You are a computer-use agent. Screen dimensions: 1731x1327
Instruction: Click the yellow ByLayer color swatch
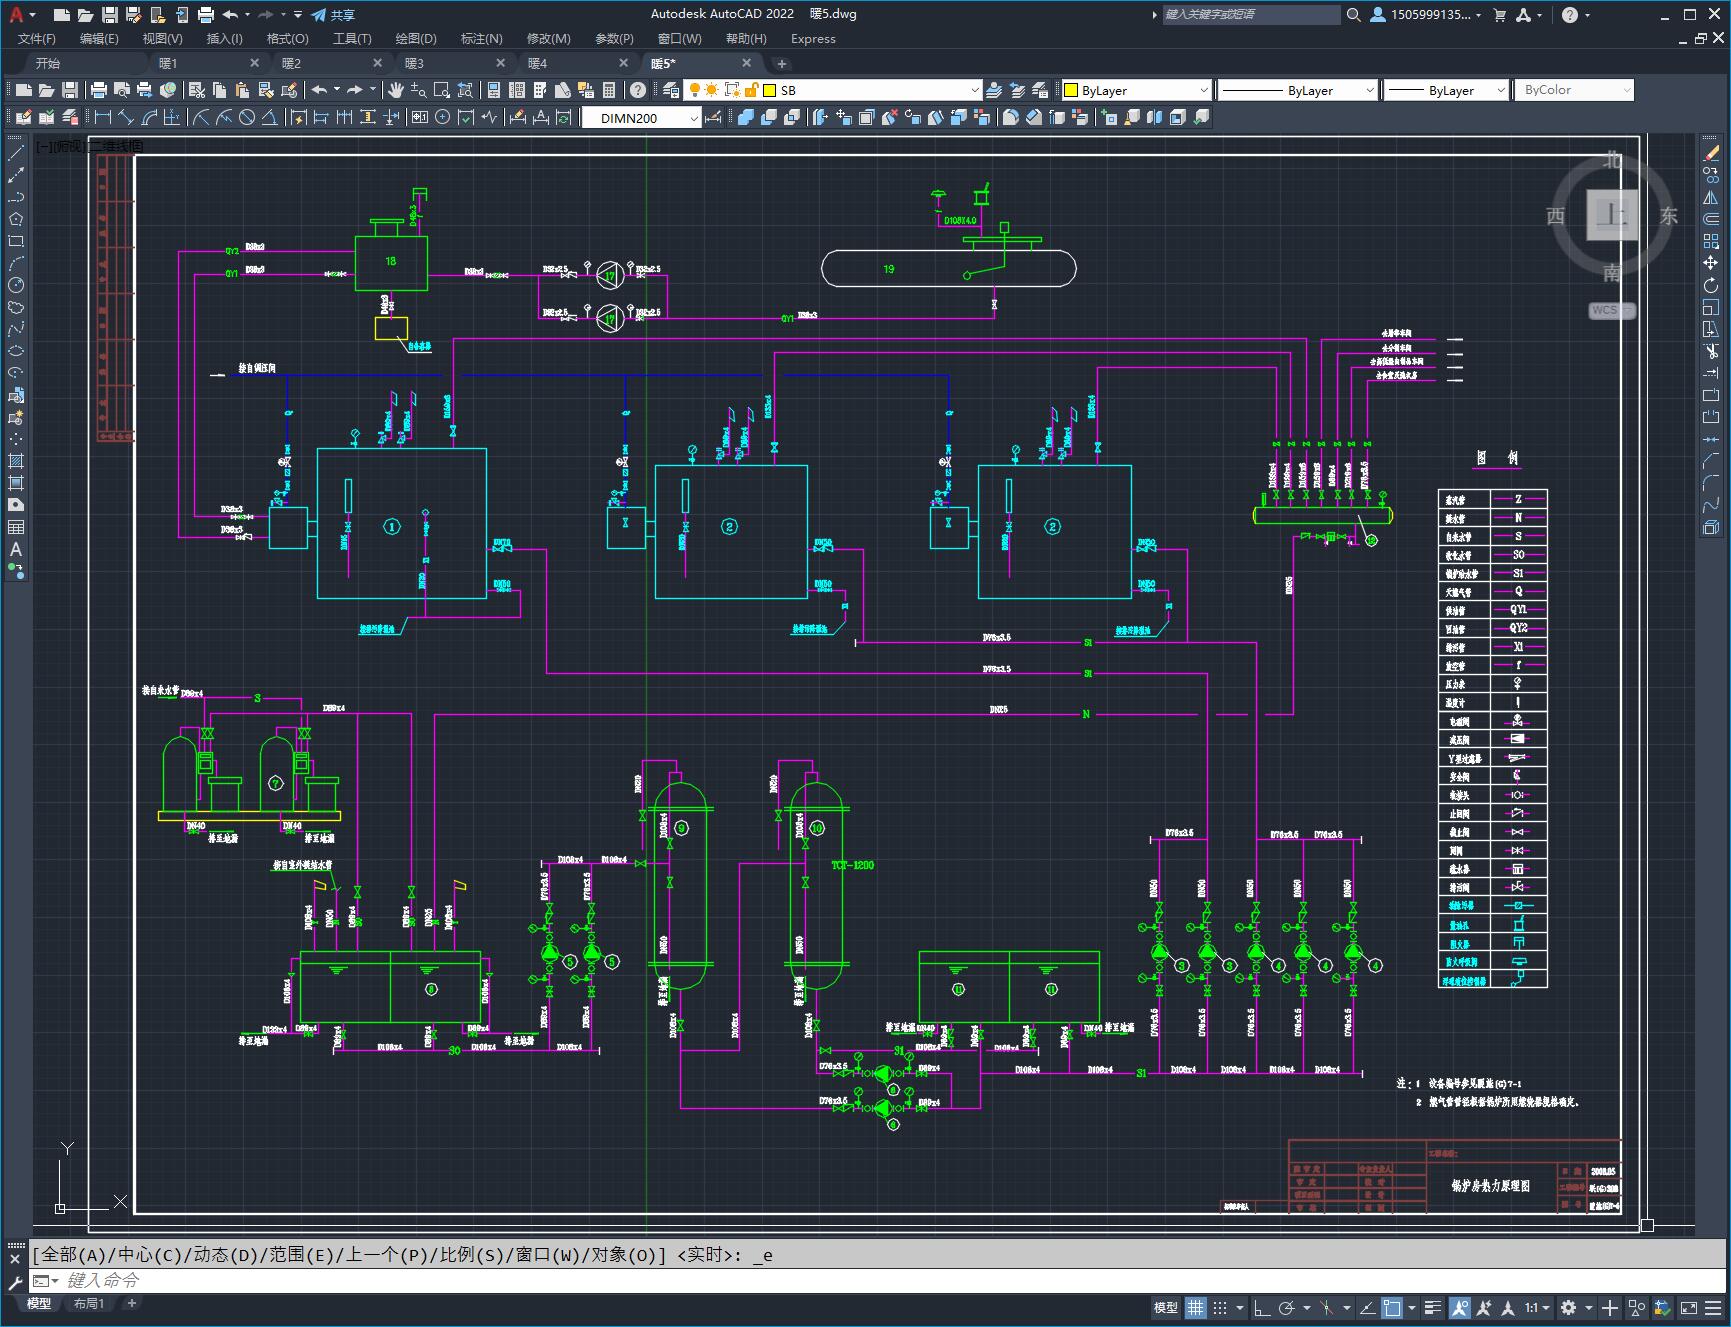tap(1071, 90)
